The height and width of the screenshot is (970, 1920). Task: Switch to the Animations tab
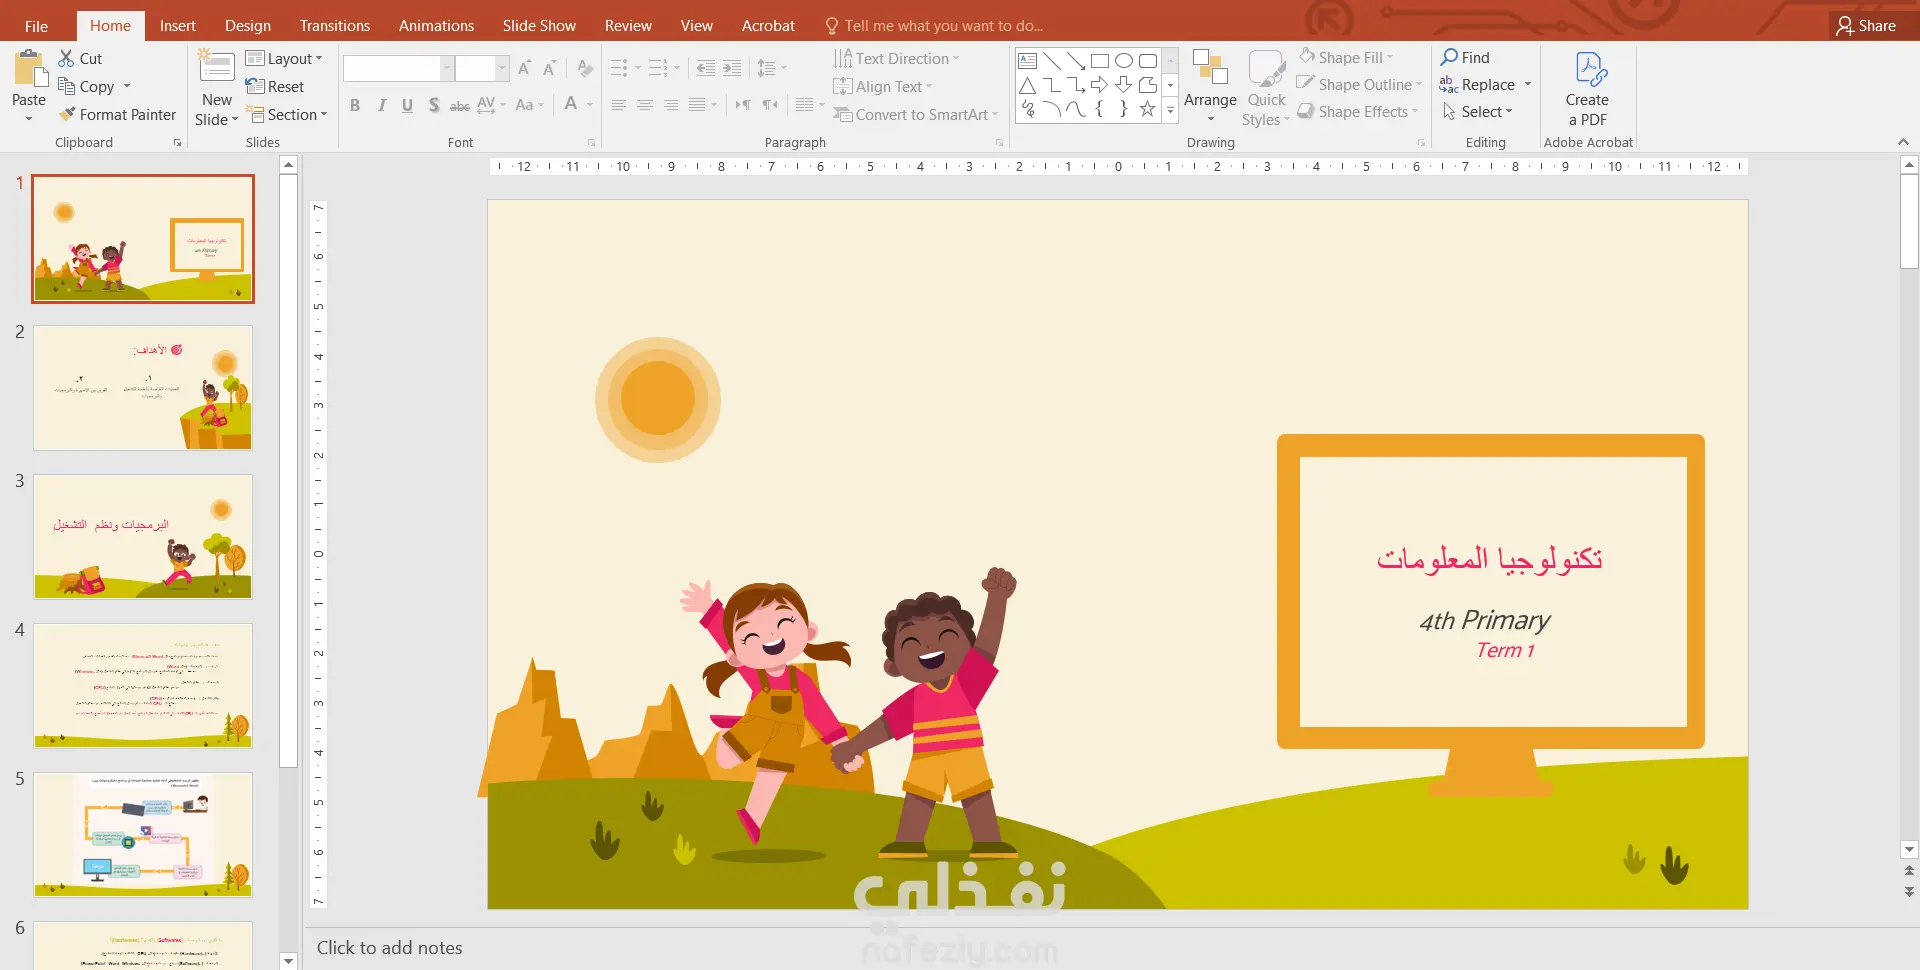[436, 26]
